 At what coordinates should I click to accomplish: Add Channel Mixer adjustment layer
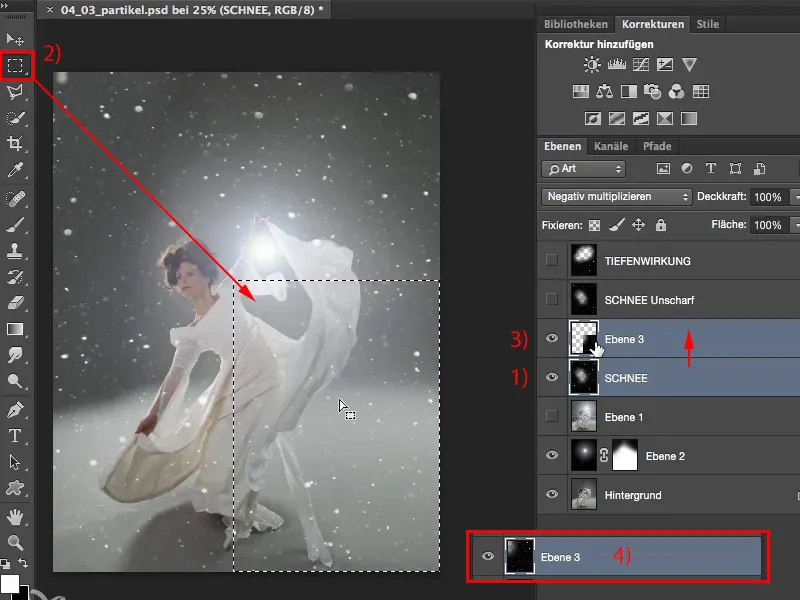(x=677, y=92)
